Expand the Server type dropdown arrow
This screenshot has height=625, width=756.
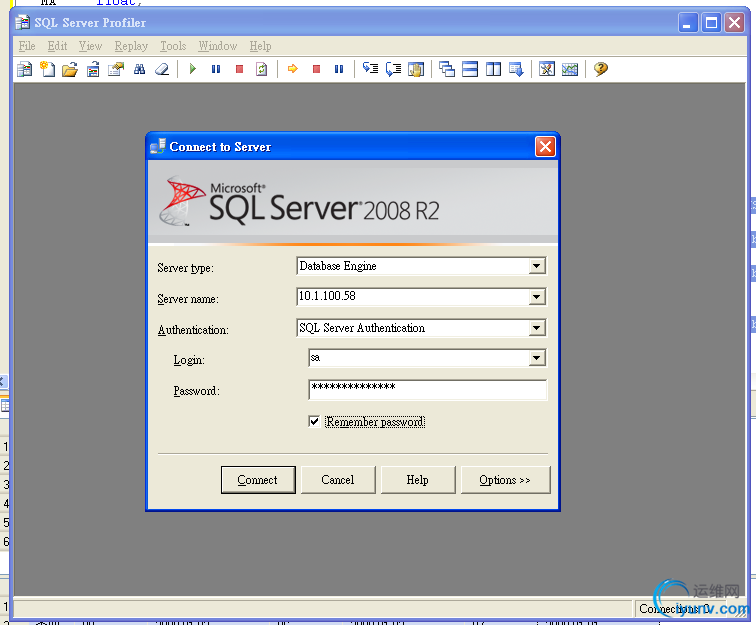[537, 266]
